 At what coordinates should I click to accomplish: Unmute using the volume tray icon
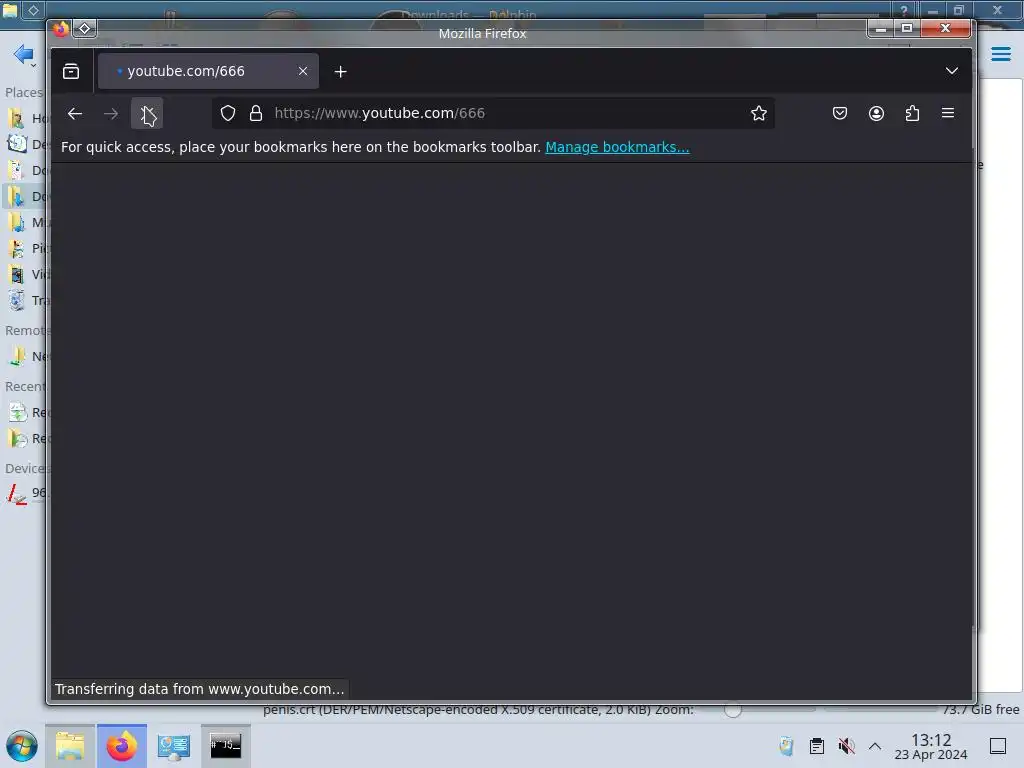click(x=846, y=746)
